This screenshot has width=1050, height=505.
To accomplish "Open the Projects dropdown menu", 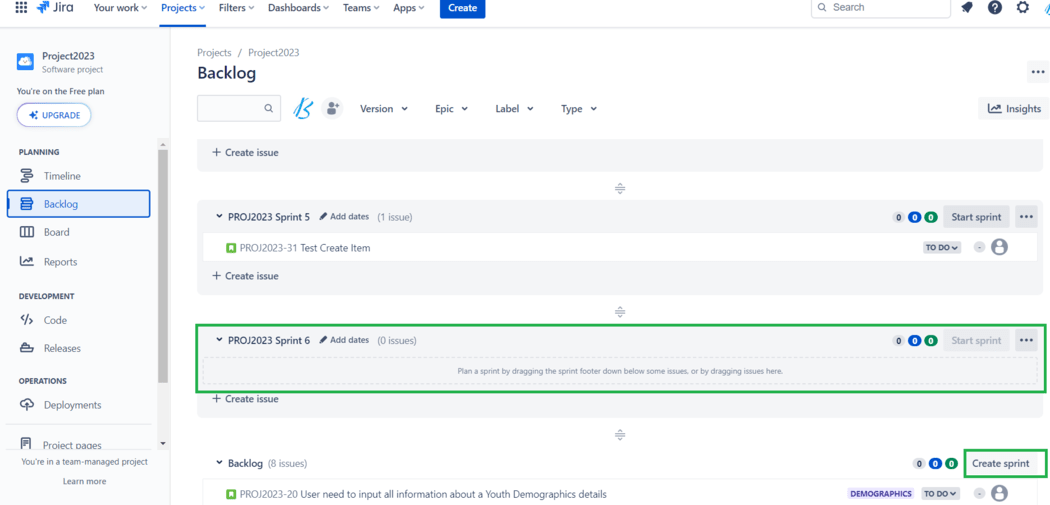I will (x=183, y=8).
